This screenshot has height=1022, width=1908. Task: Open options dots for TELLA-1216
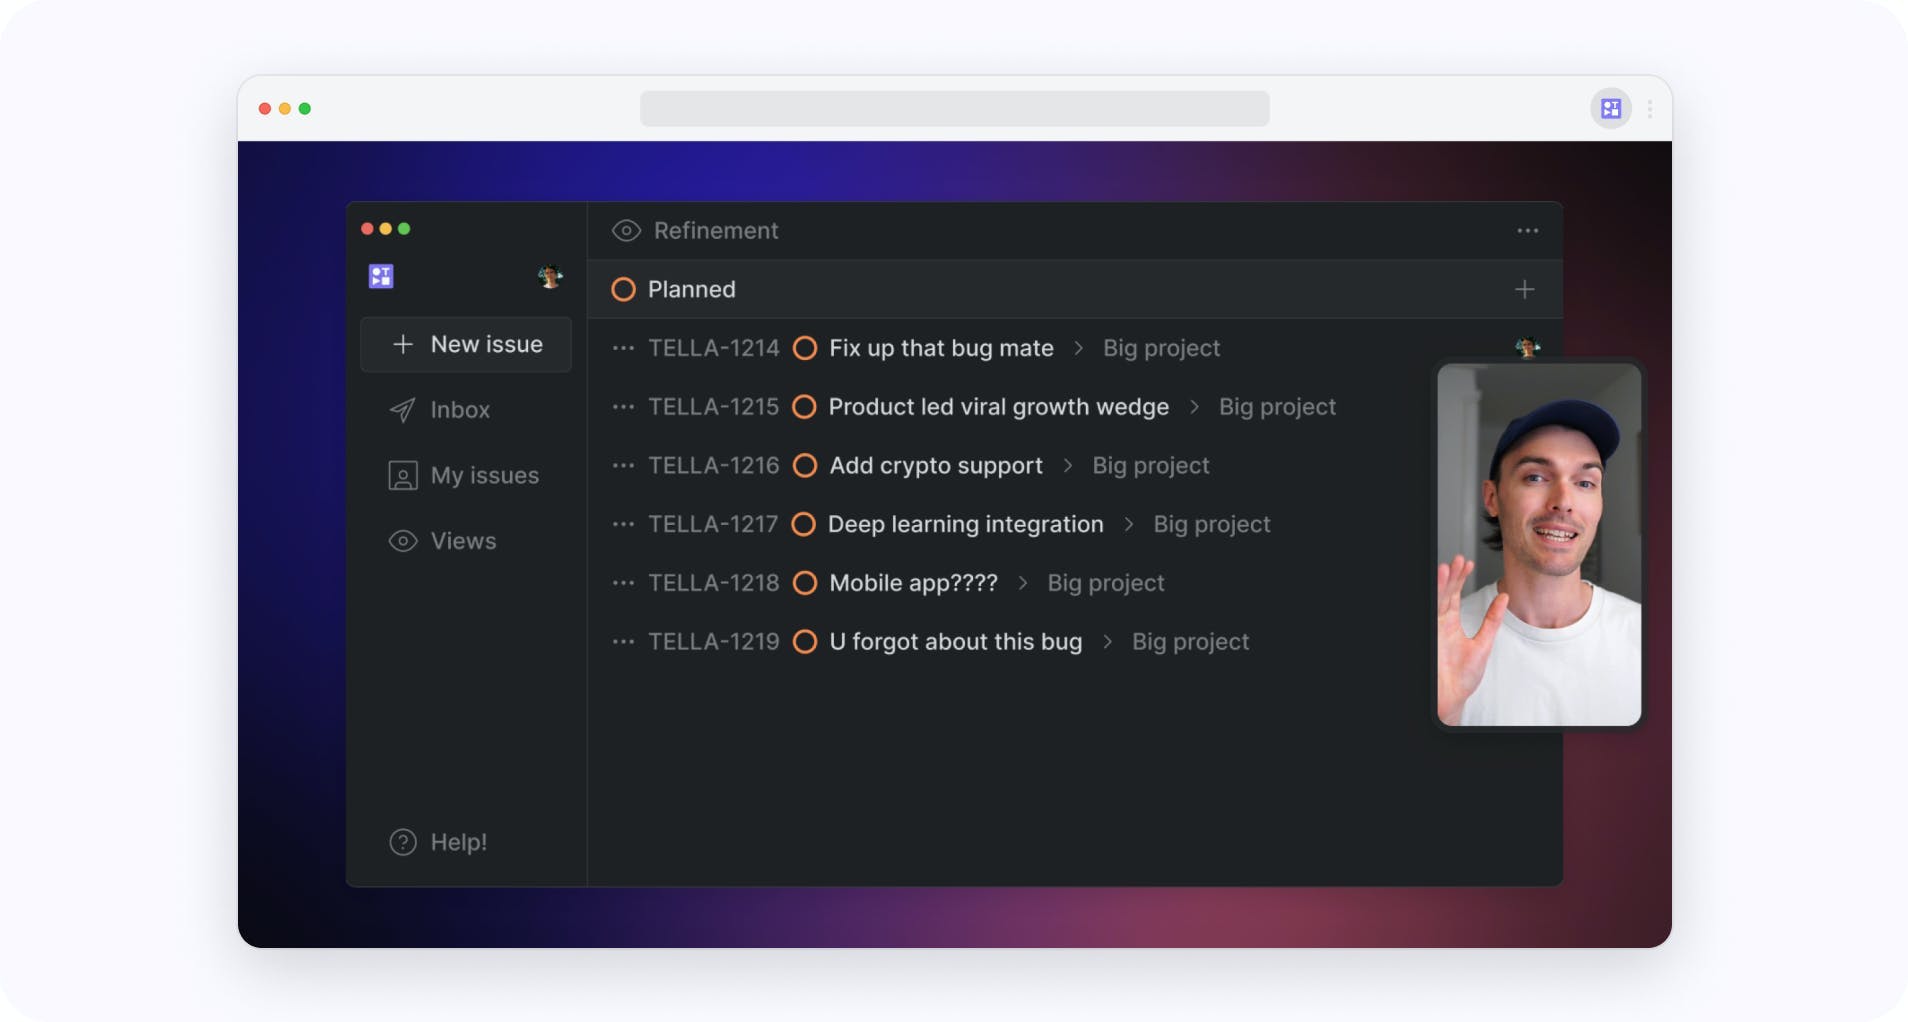pyautogui.click(x=623, y=466)
